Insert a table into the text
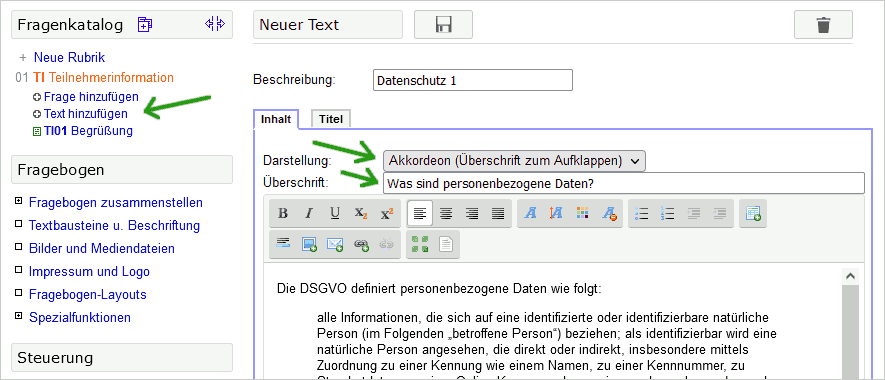Screen dimensions: 885x380 tap(752, 213)
